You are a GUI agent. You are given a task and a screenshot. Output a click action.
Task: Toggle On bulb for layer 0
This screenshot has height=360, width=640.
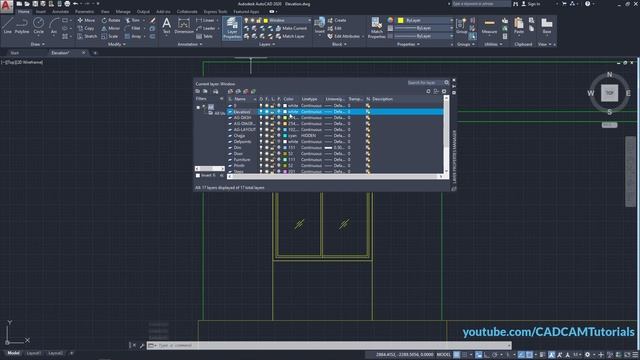point(261,106)
